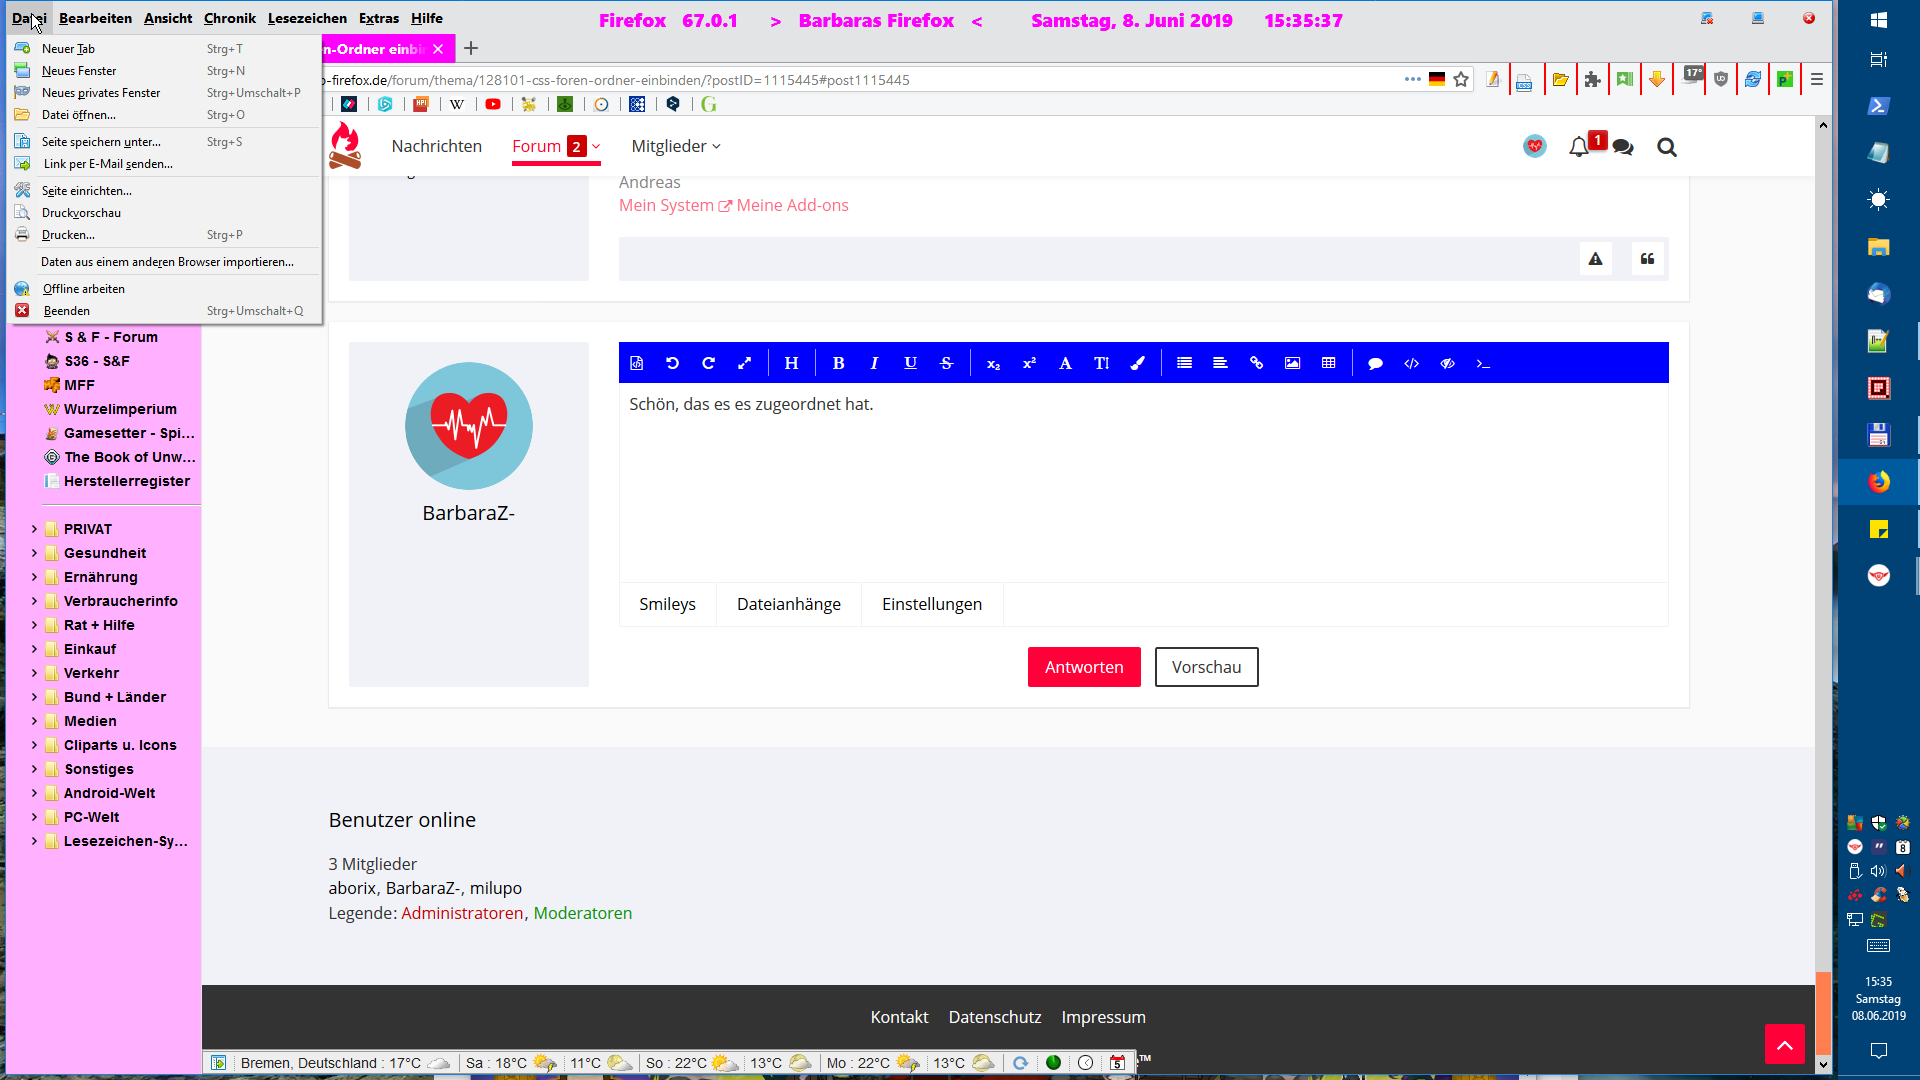The height and width of the screenshot is (1080, 1920).
Task: Open the notifications bell icon
Action: pyautogui.click(x=1578, y=147)
